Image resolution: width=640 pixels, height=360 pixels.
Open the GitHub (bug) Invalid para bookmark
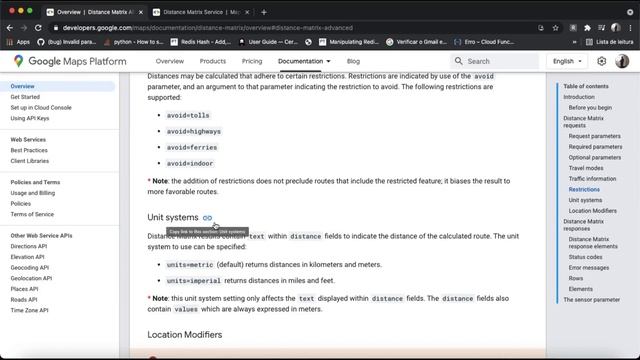coord(67,42)
